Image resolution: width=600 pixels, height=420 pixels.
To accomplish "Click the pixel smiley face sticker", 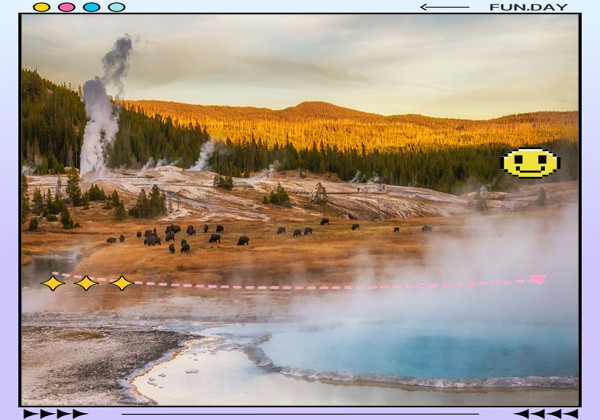I will [x=530, y=163].
